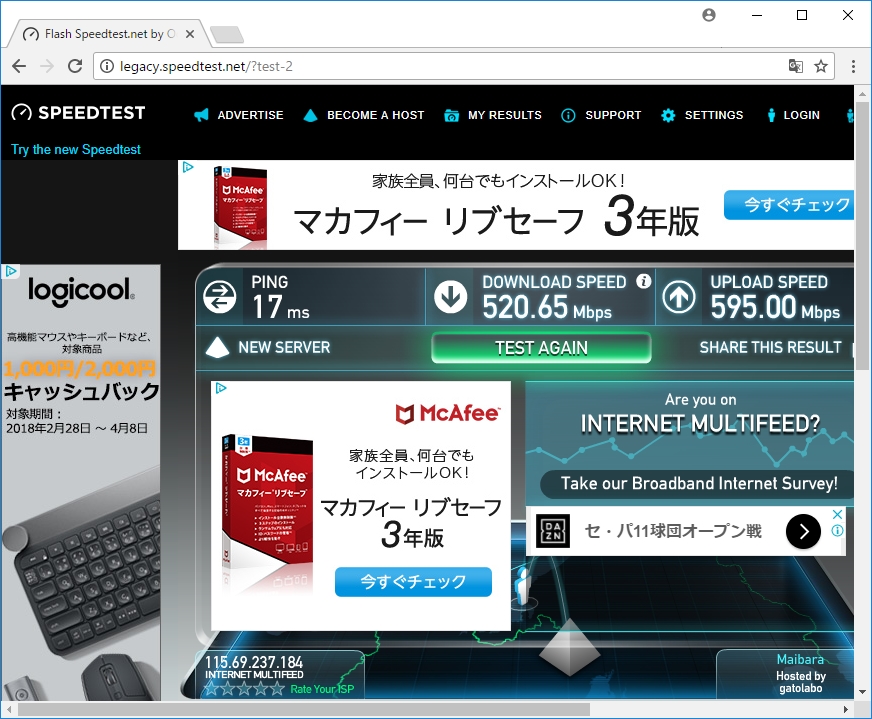
Task: Reload the Speedtest page
Action: point(75,66)
